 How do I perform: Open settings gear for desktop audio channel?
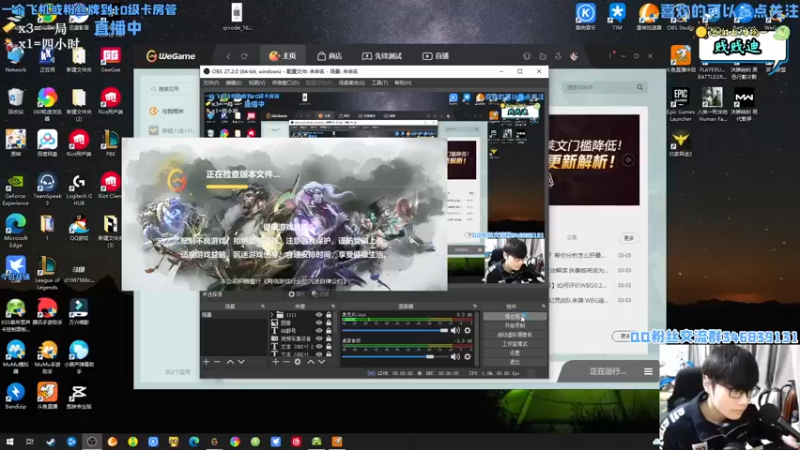tap(467, 357)
